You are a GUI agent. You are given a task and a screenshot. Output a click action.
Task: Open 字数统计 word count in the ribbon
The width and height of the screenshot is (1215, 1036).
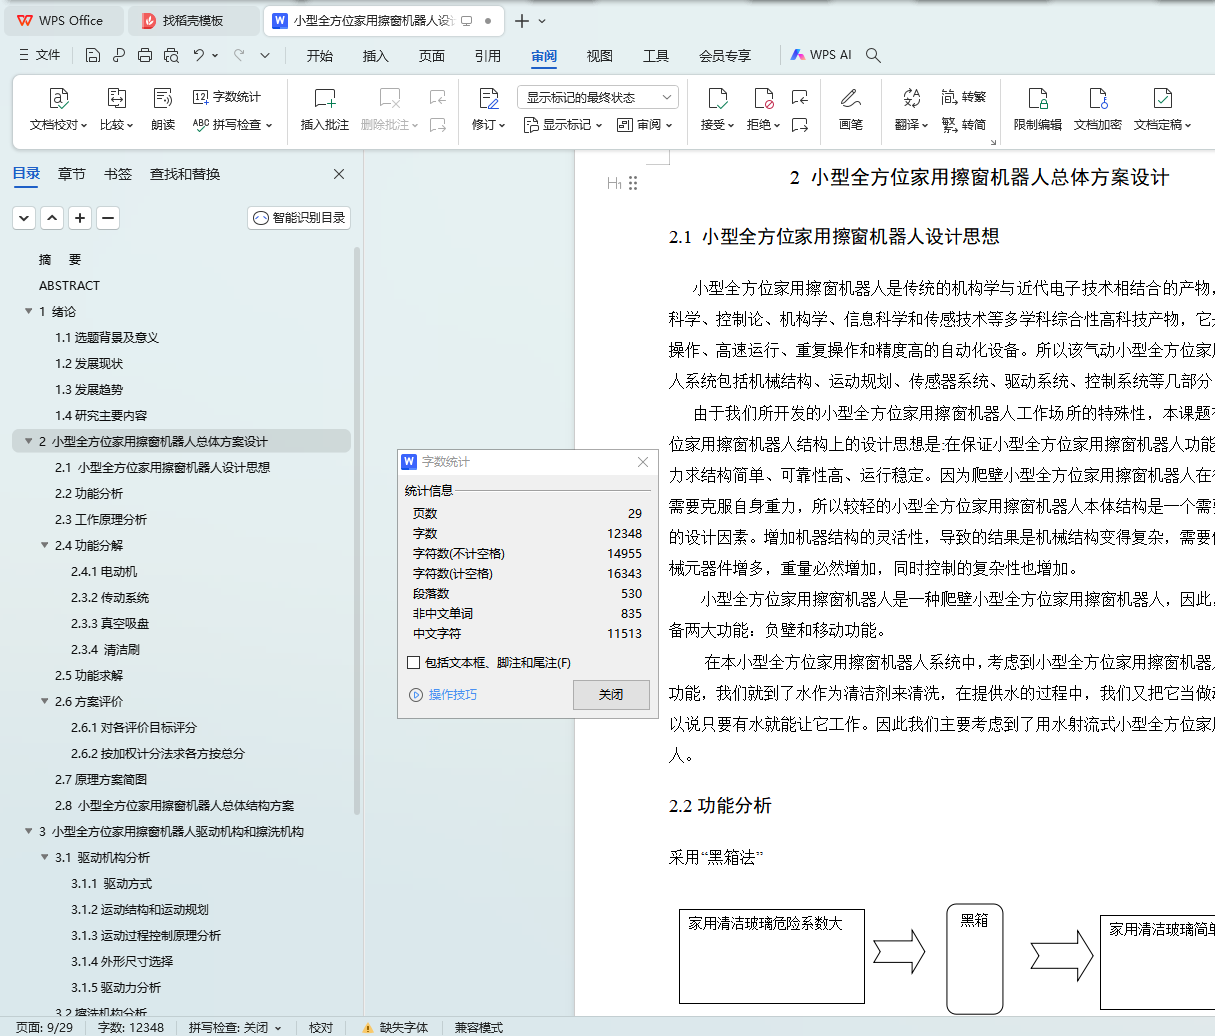[227, 97]
